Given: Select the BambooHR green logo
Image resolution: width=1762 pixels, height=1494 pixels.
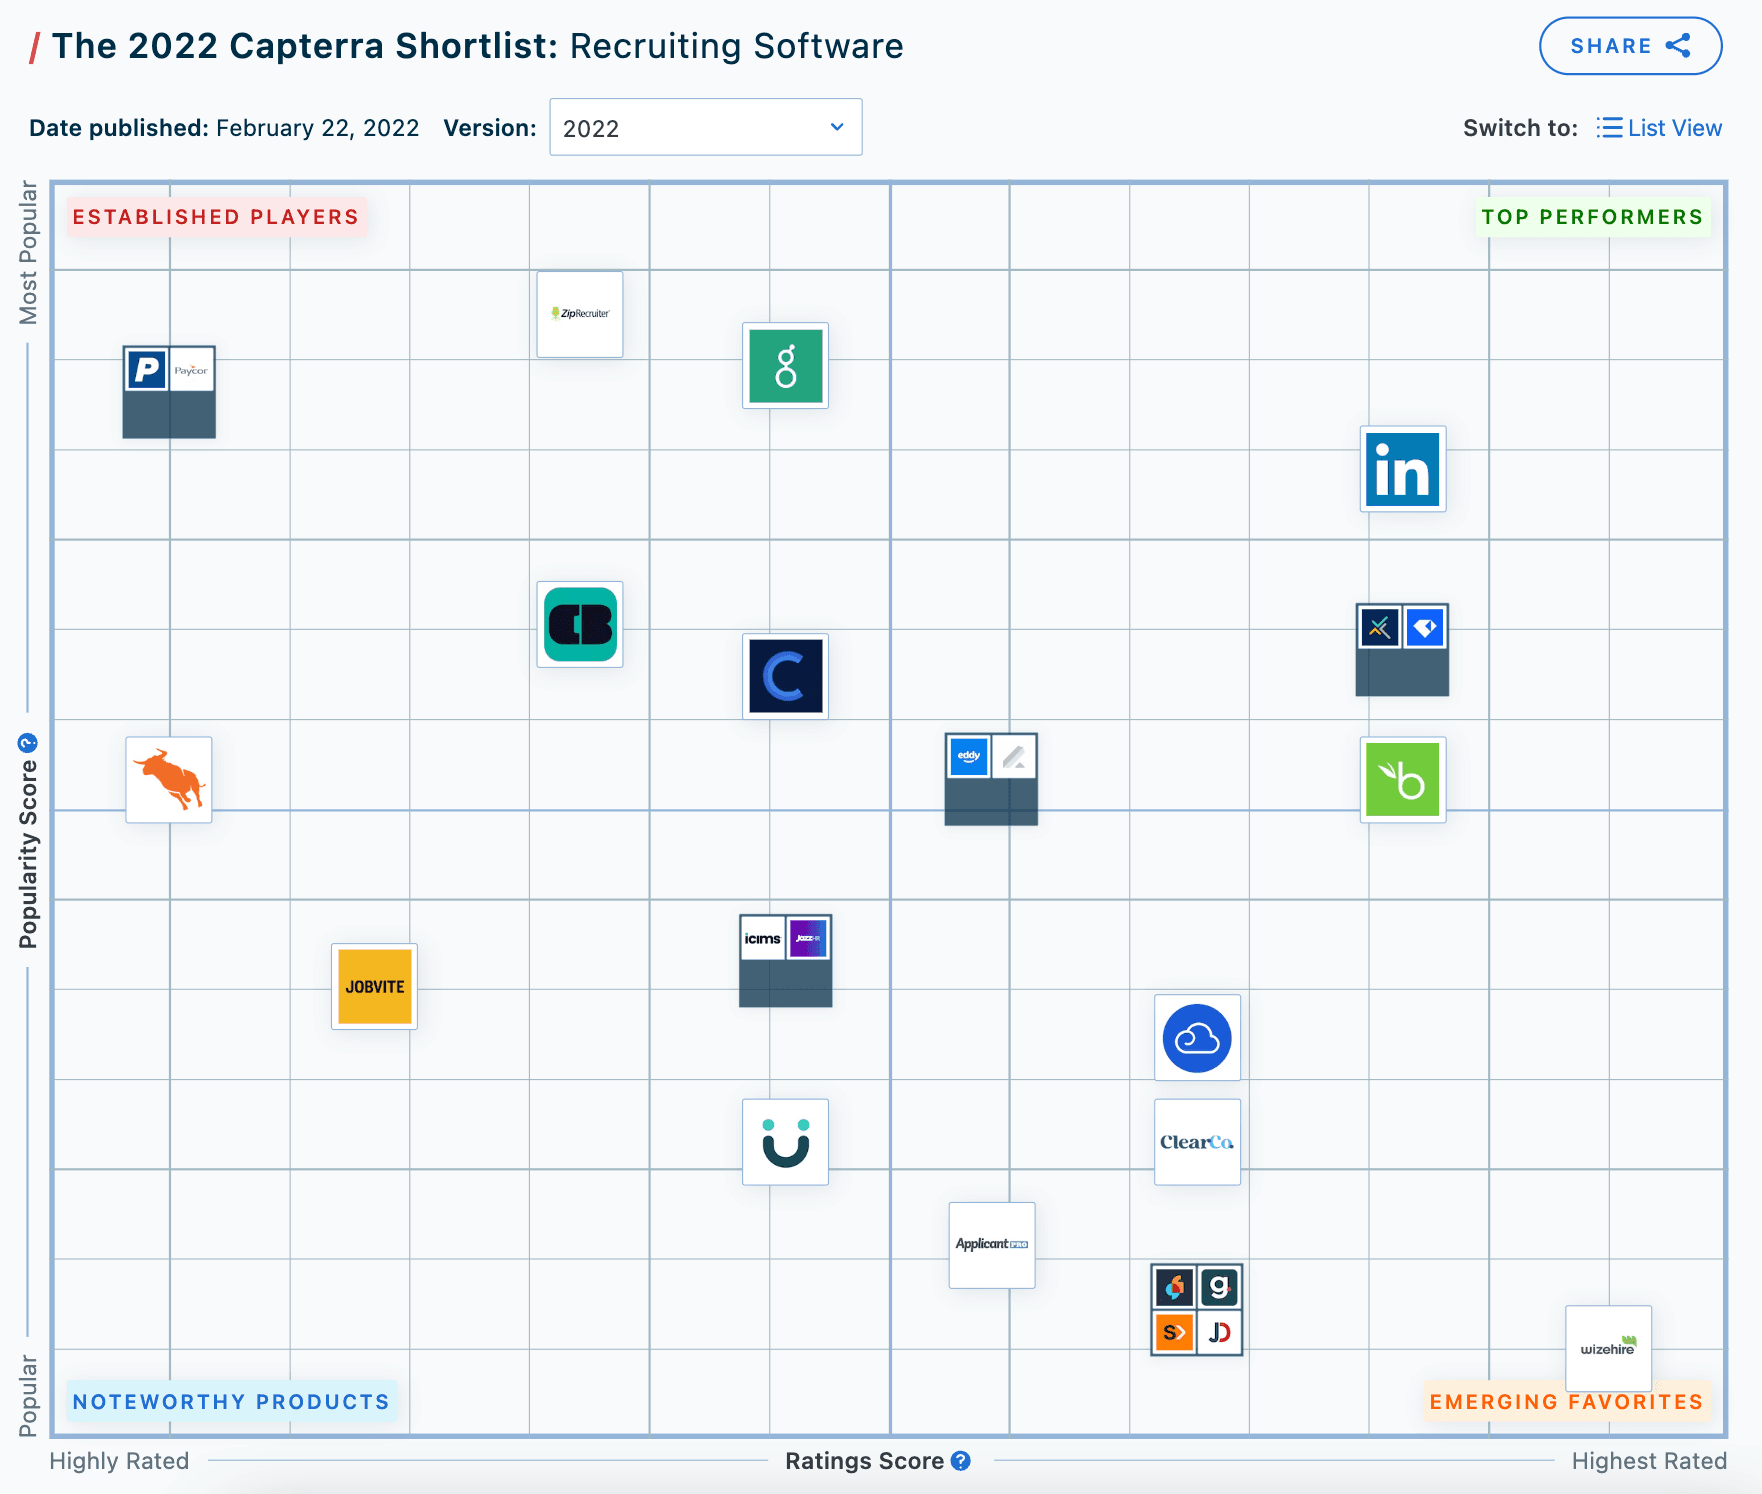Looking at the screenshot, I should [1402, 780].
